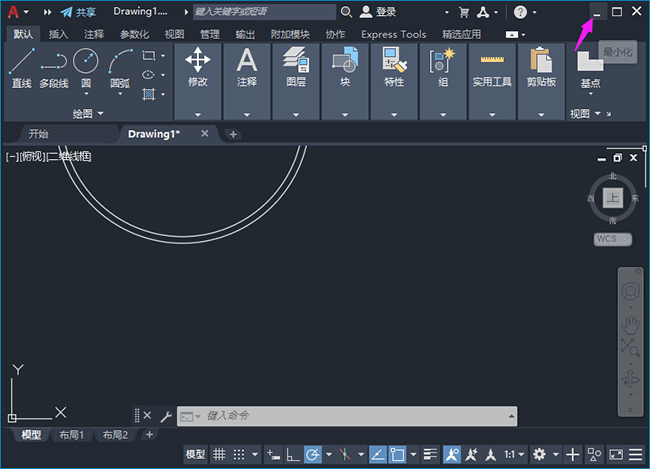Open the 图层 (Layers) panel
This screenshot has height=469, width=650.
tap(296, 68)
